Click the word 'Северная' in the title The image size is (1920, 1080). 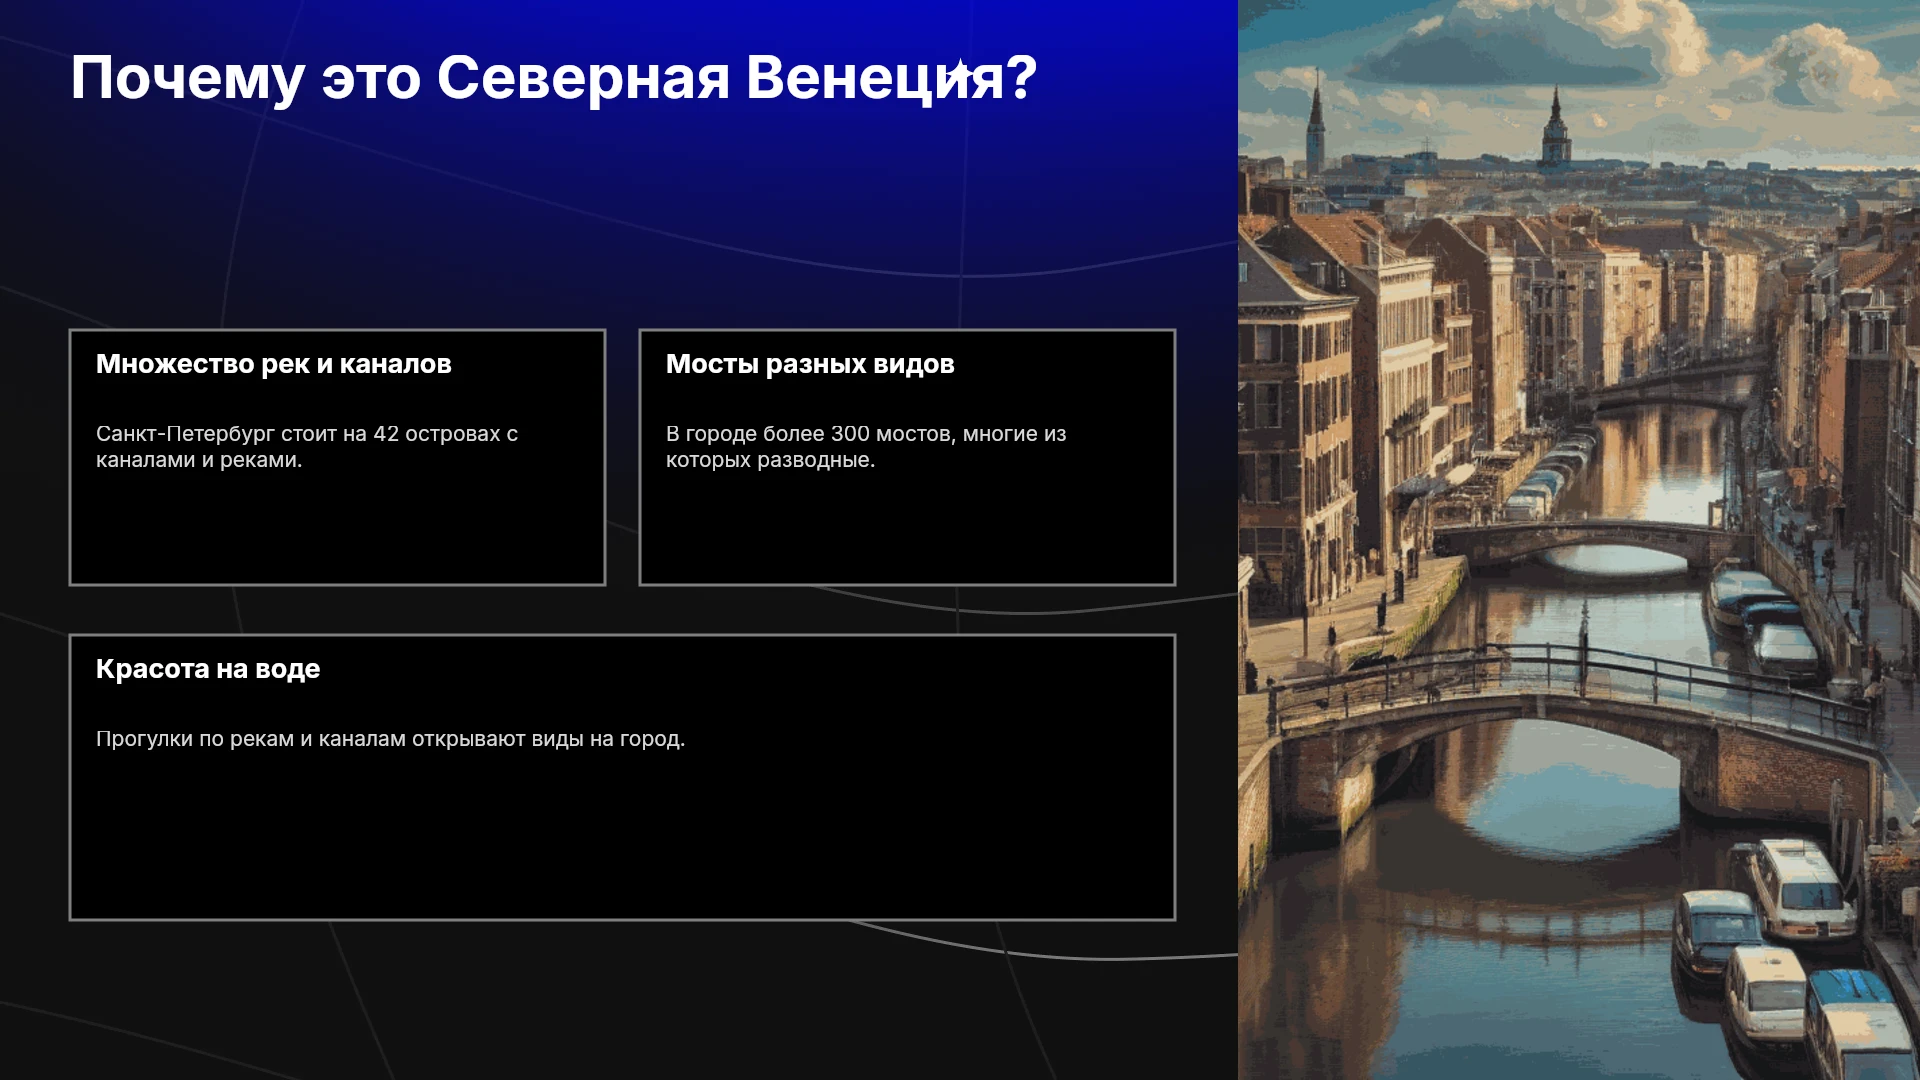click(x=583, y=78)
